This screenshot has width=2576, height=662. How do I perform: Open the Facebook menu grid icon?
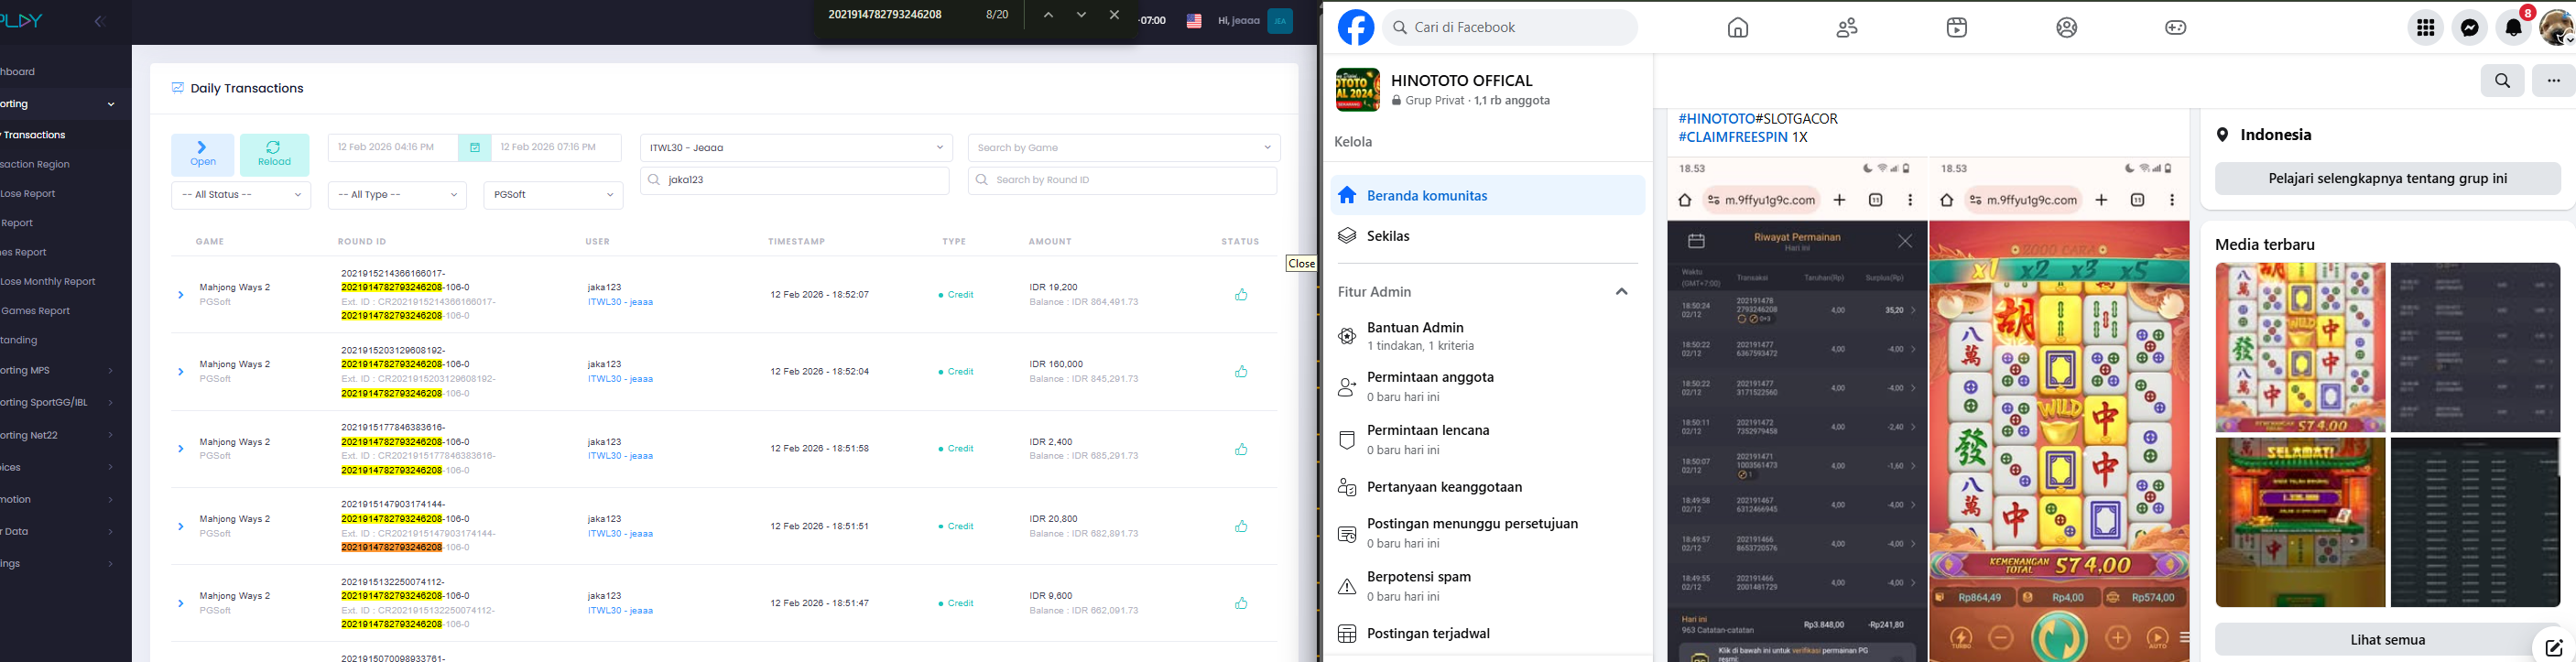coord(2425,28)
